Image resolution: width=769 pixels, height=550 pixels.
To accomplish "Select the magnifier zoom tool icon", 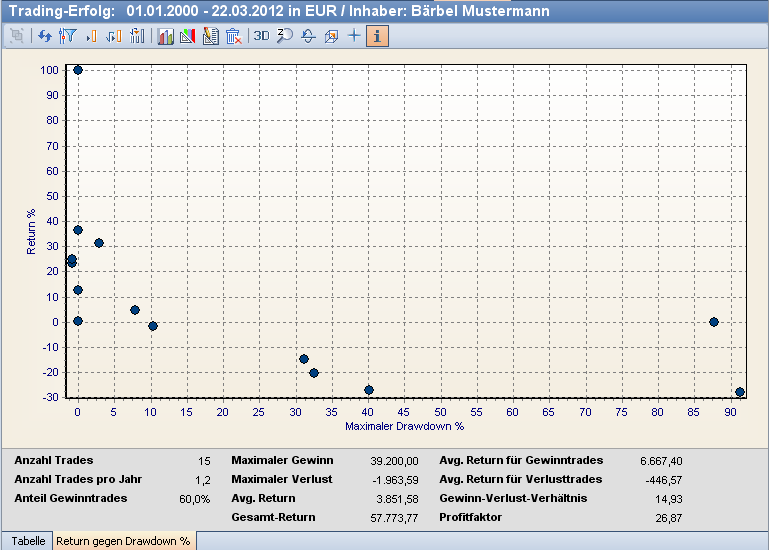I will click(284, 36).
